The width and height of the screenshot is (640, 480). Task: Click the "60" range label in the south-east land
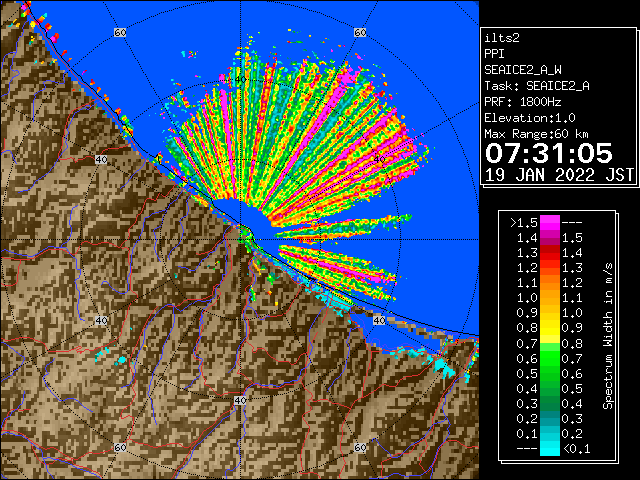click(x=360, y=448)
